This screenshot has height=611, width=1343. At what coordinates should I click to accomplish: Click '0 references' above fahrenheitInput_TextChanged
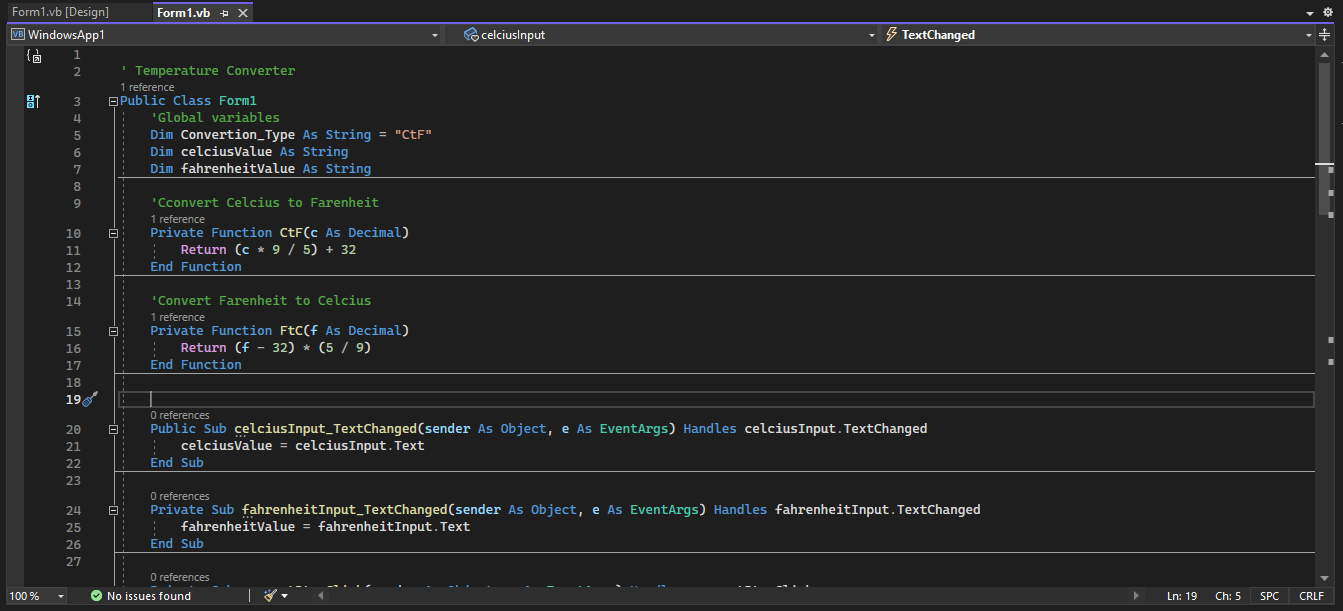pyautogui.click(x=180, y=496)
